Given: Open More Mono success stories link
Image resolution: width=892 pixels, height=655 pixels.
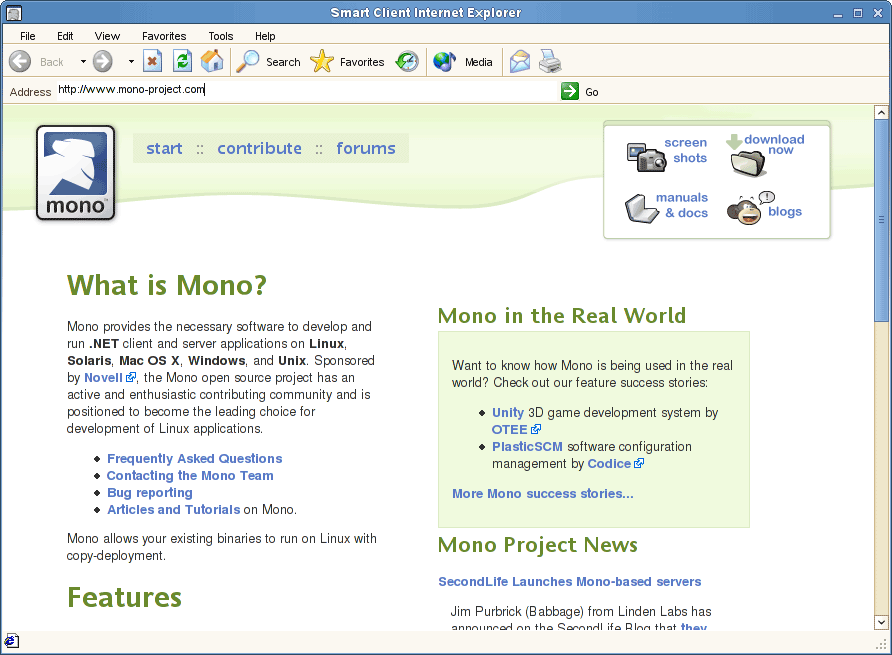Looking at the screenshot, I should (x=543, y=494).
